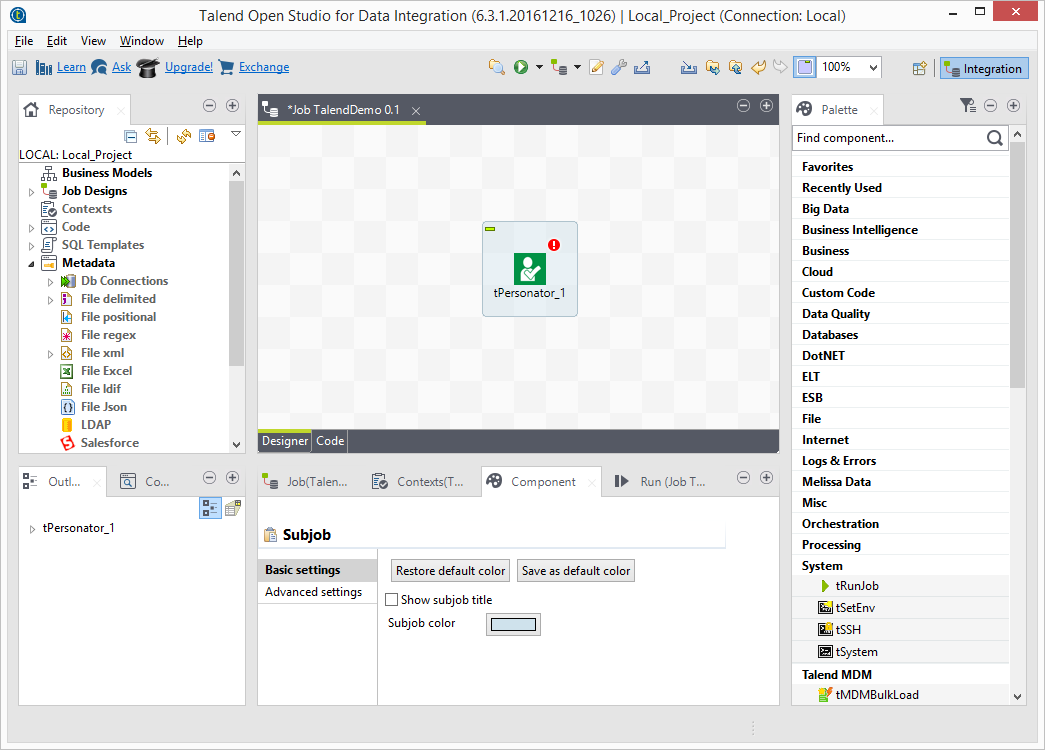This screenshot has height=750, width=1045.
Task: Expand the Job Designs tree node
Action: [31, 191]
